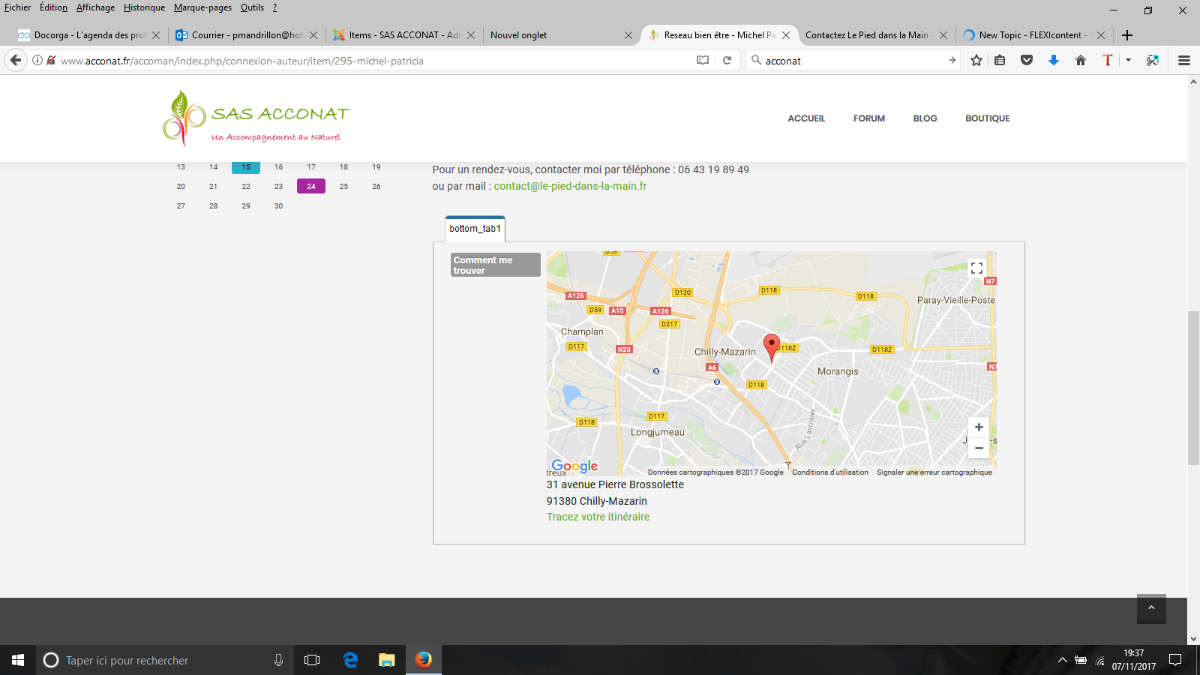This screenshot has width=1200, height=675.
Task: Close the Reseau bien être tab
Action: point(785,34)
